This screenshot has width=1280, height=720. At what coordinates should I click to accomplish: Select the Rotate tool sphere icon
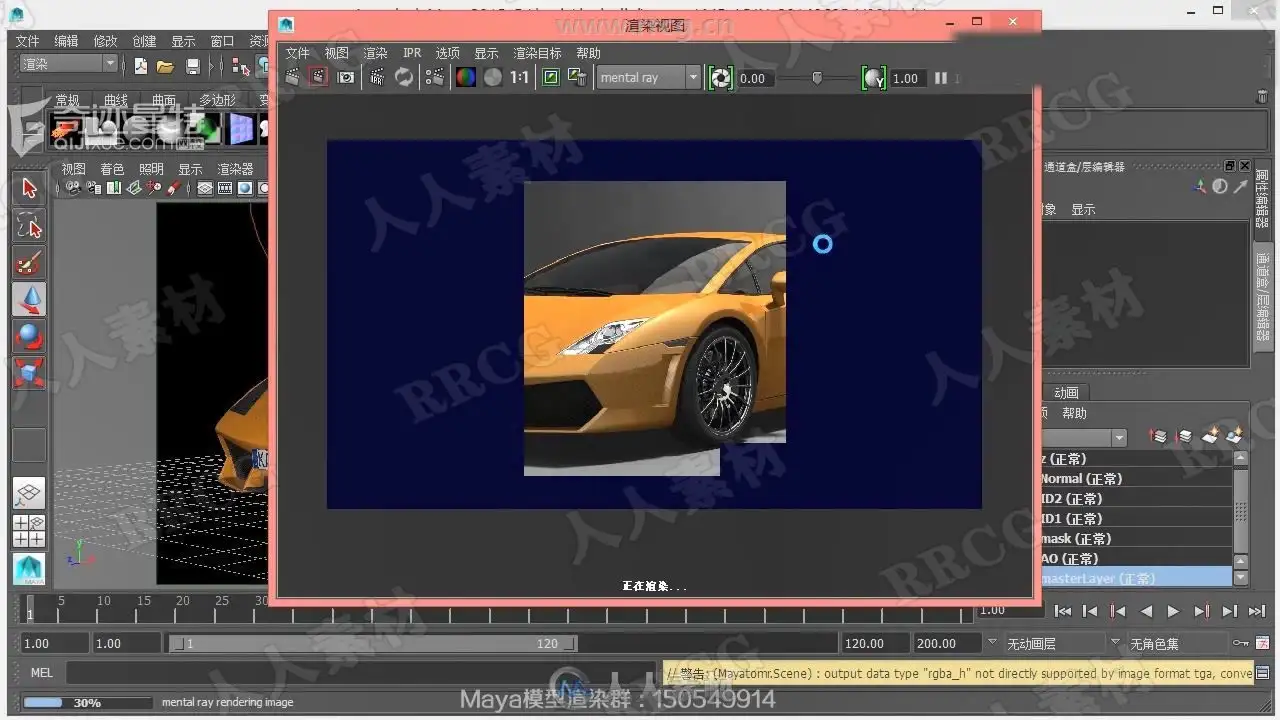coord(29,336)
